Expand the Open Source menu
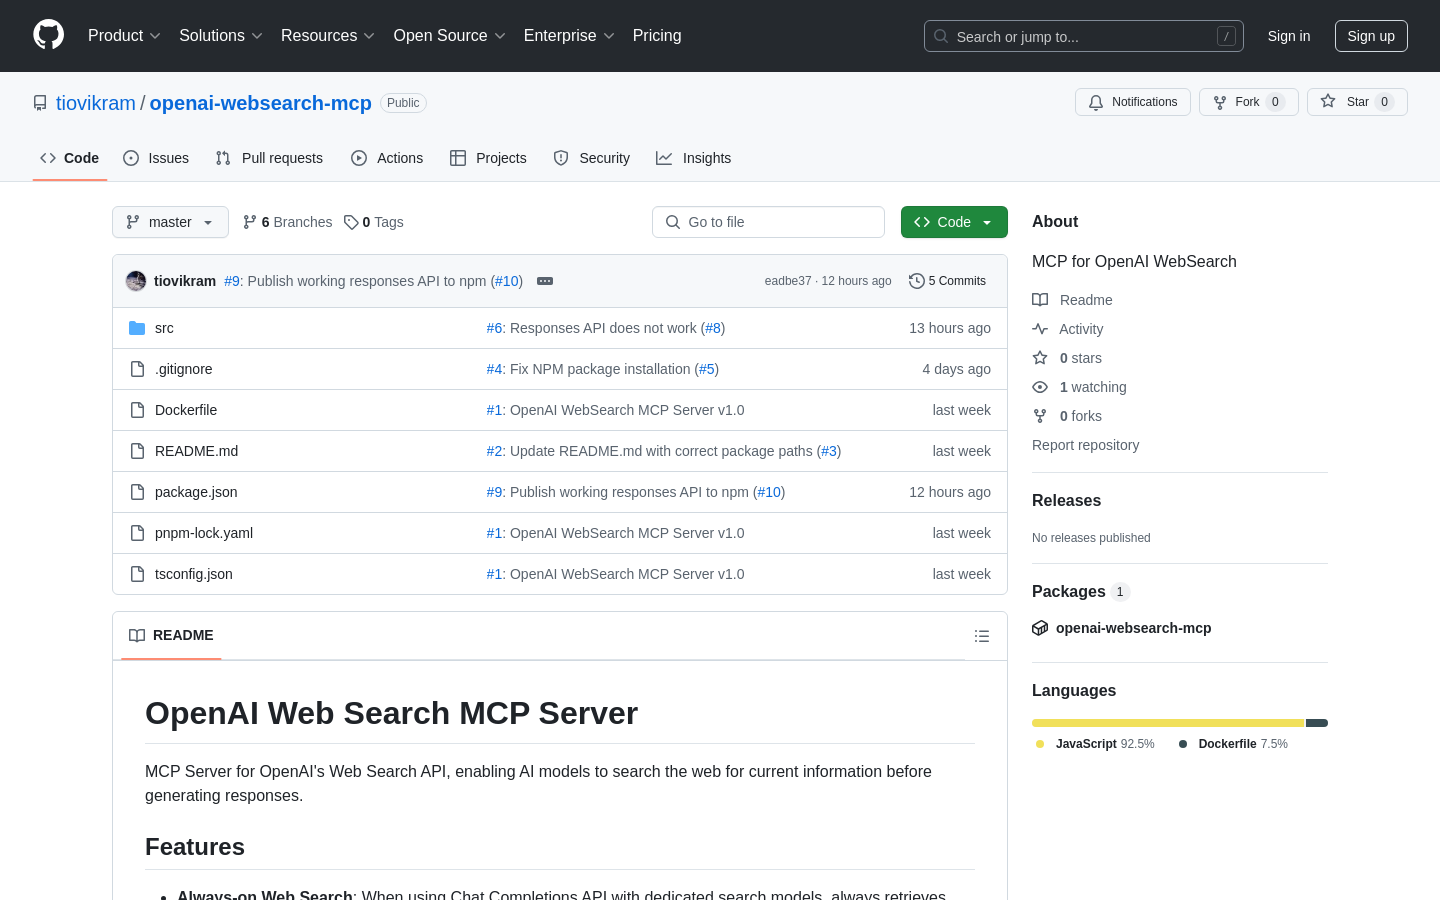 pos(450,35)
